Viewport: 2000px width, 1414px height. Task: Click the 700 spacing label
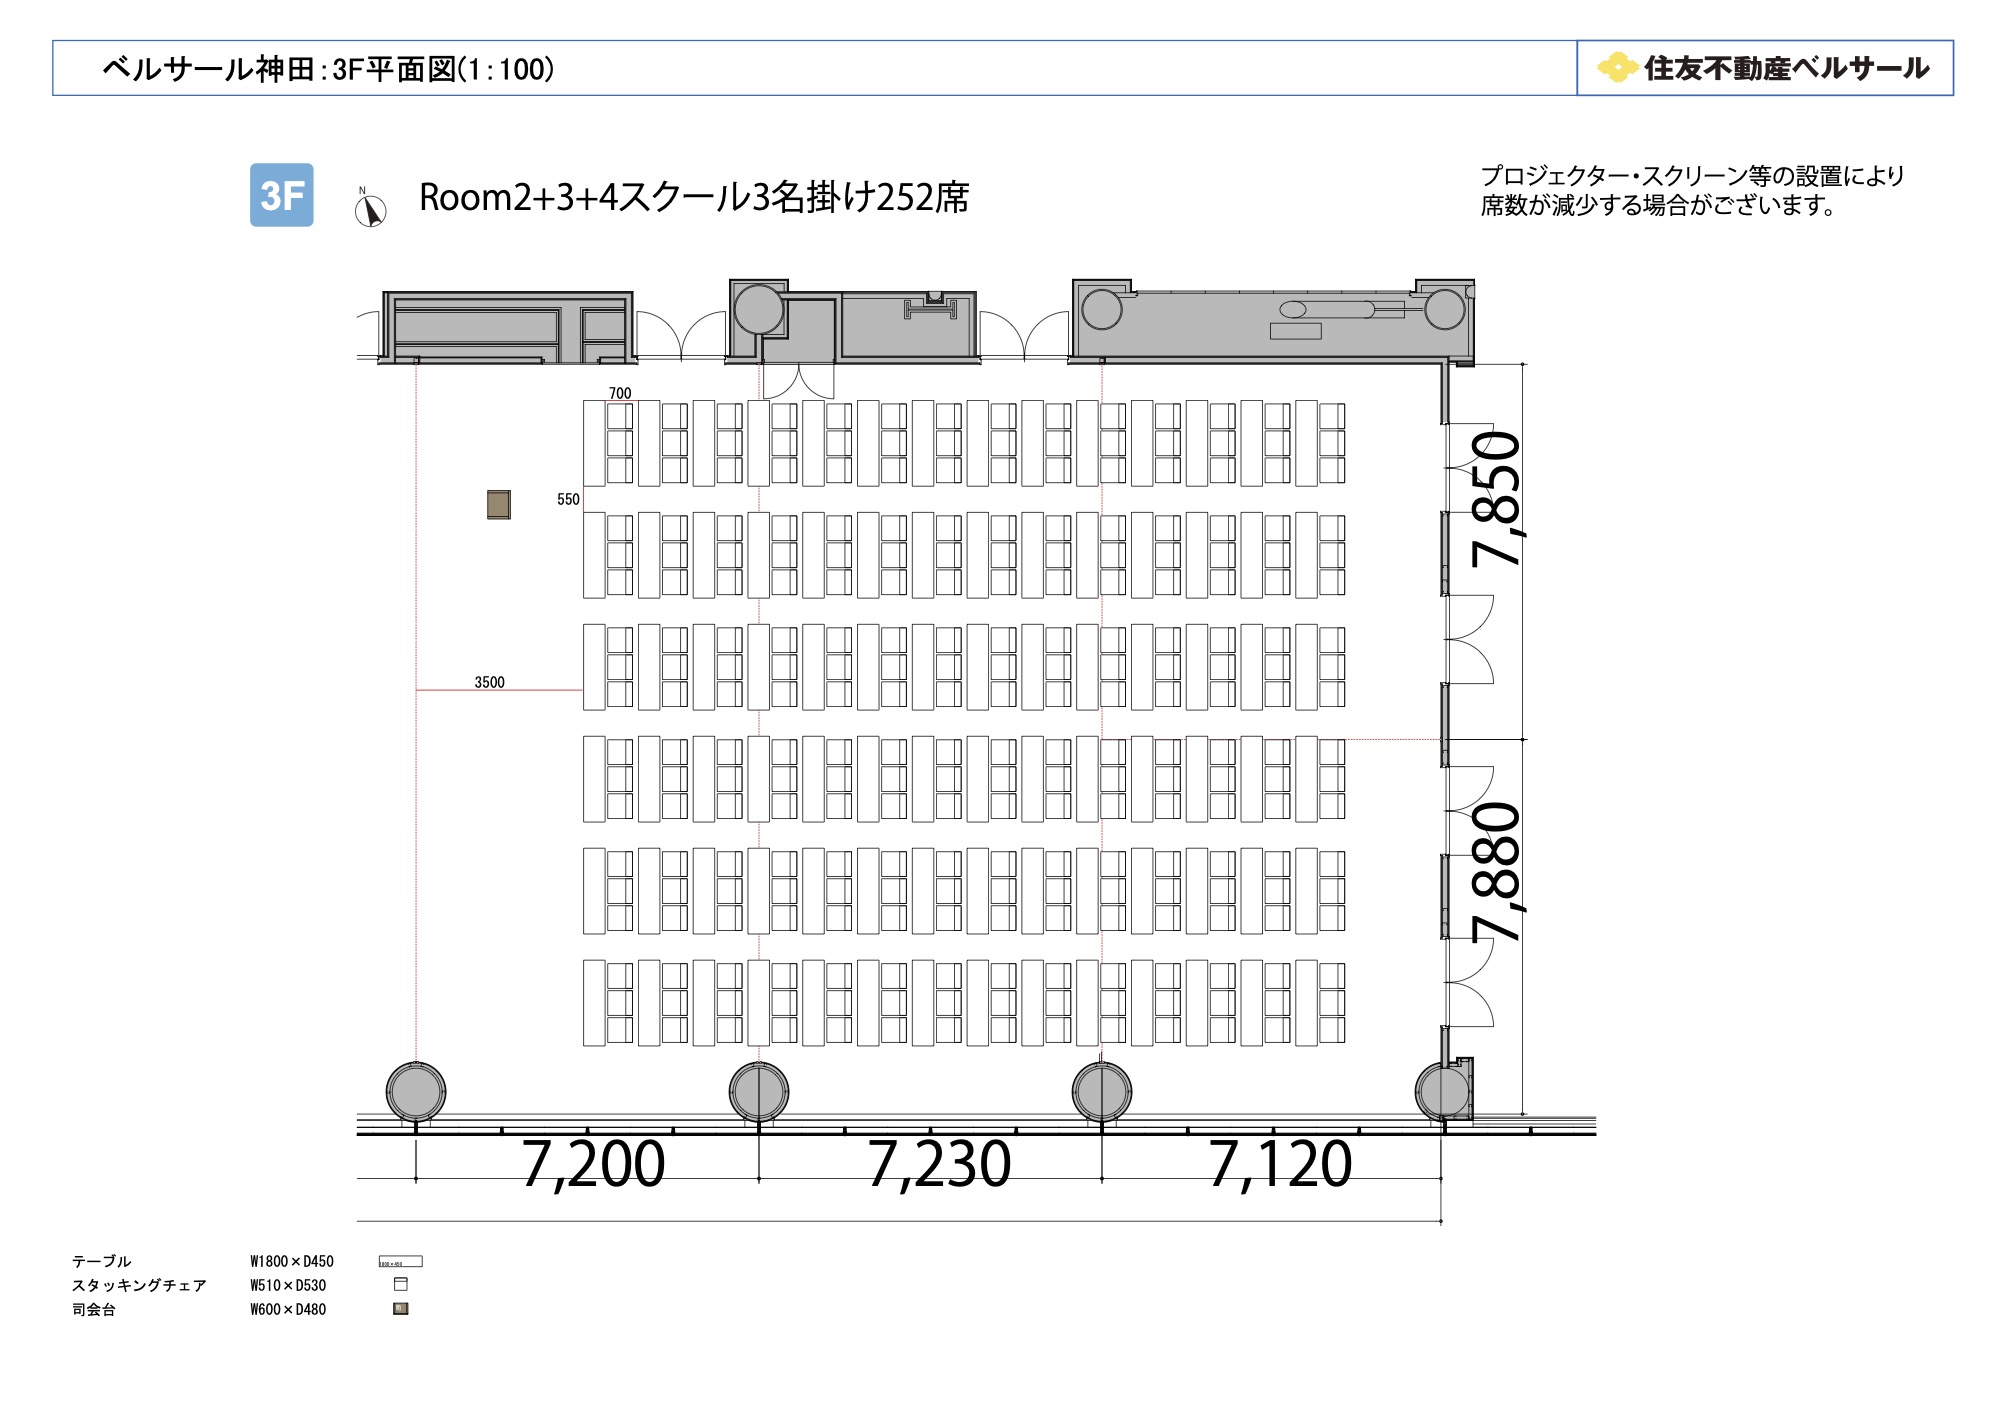point(620,393)
